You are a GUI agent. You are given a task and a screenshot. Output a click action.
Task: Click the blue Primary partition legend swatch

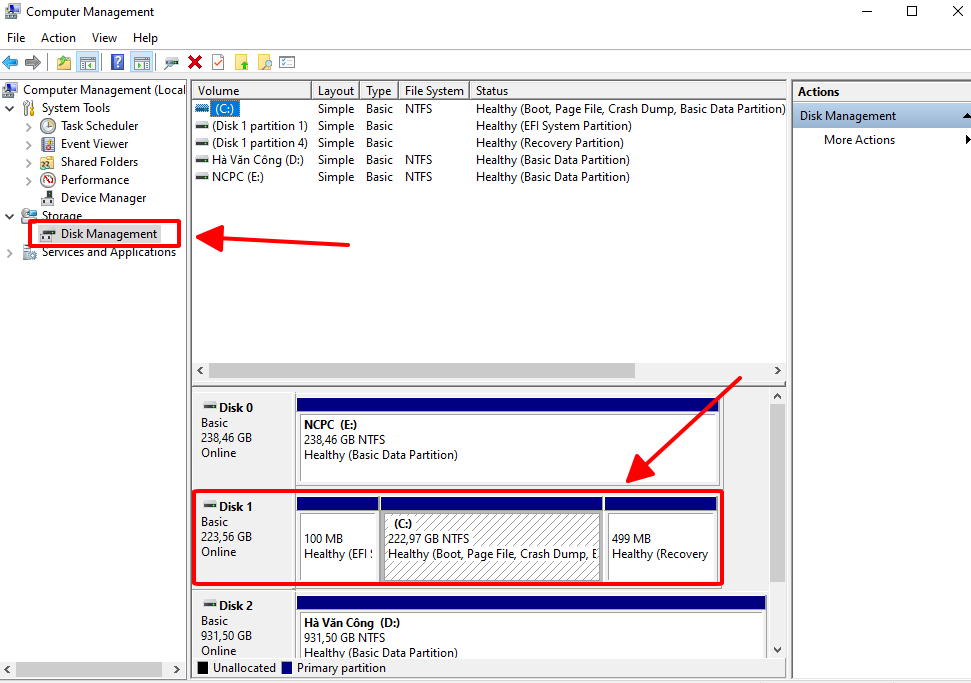[286, 668]
